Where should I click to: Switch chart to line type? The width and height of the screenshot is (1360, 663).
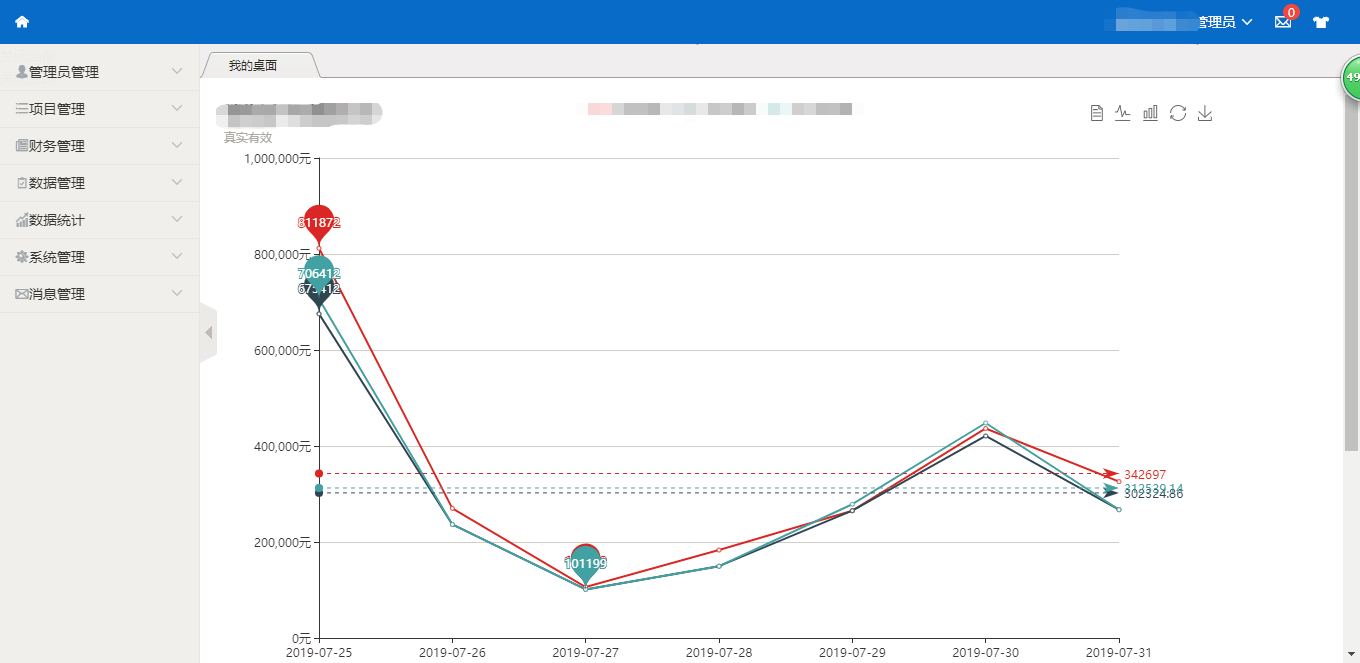pos(1123,113)
